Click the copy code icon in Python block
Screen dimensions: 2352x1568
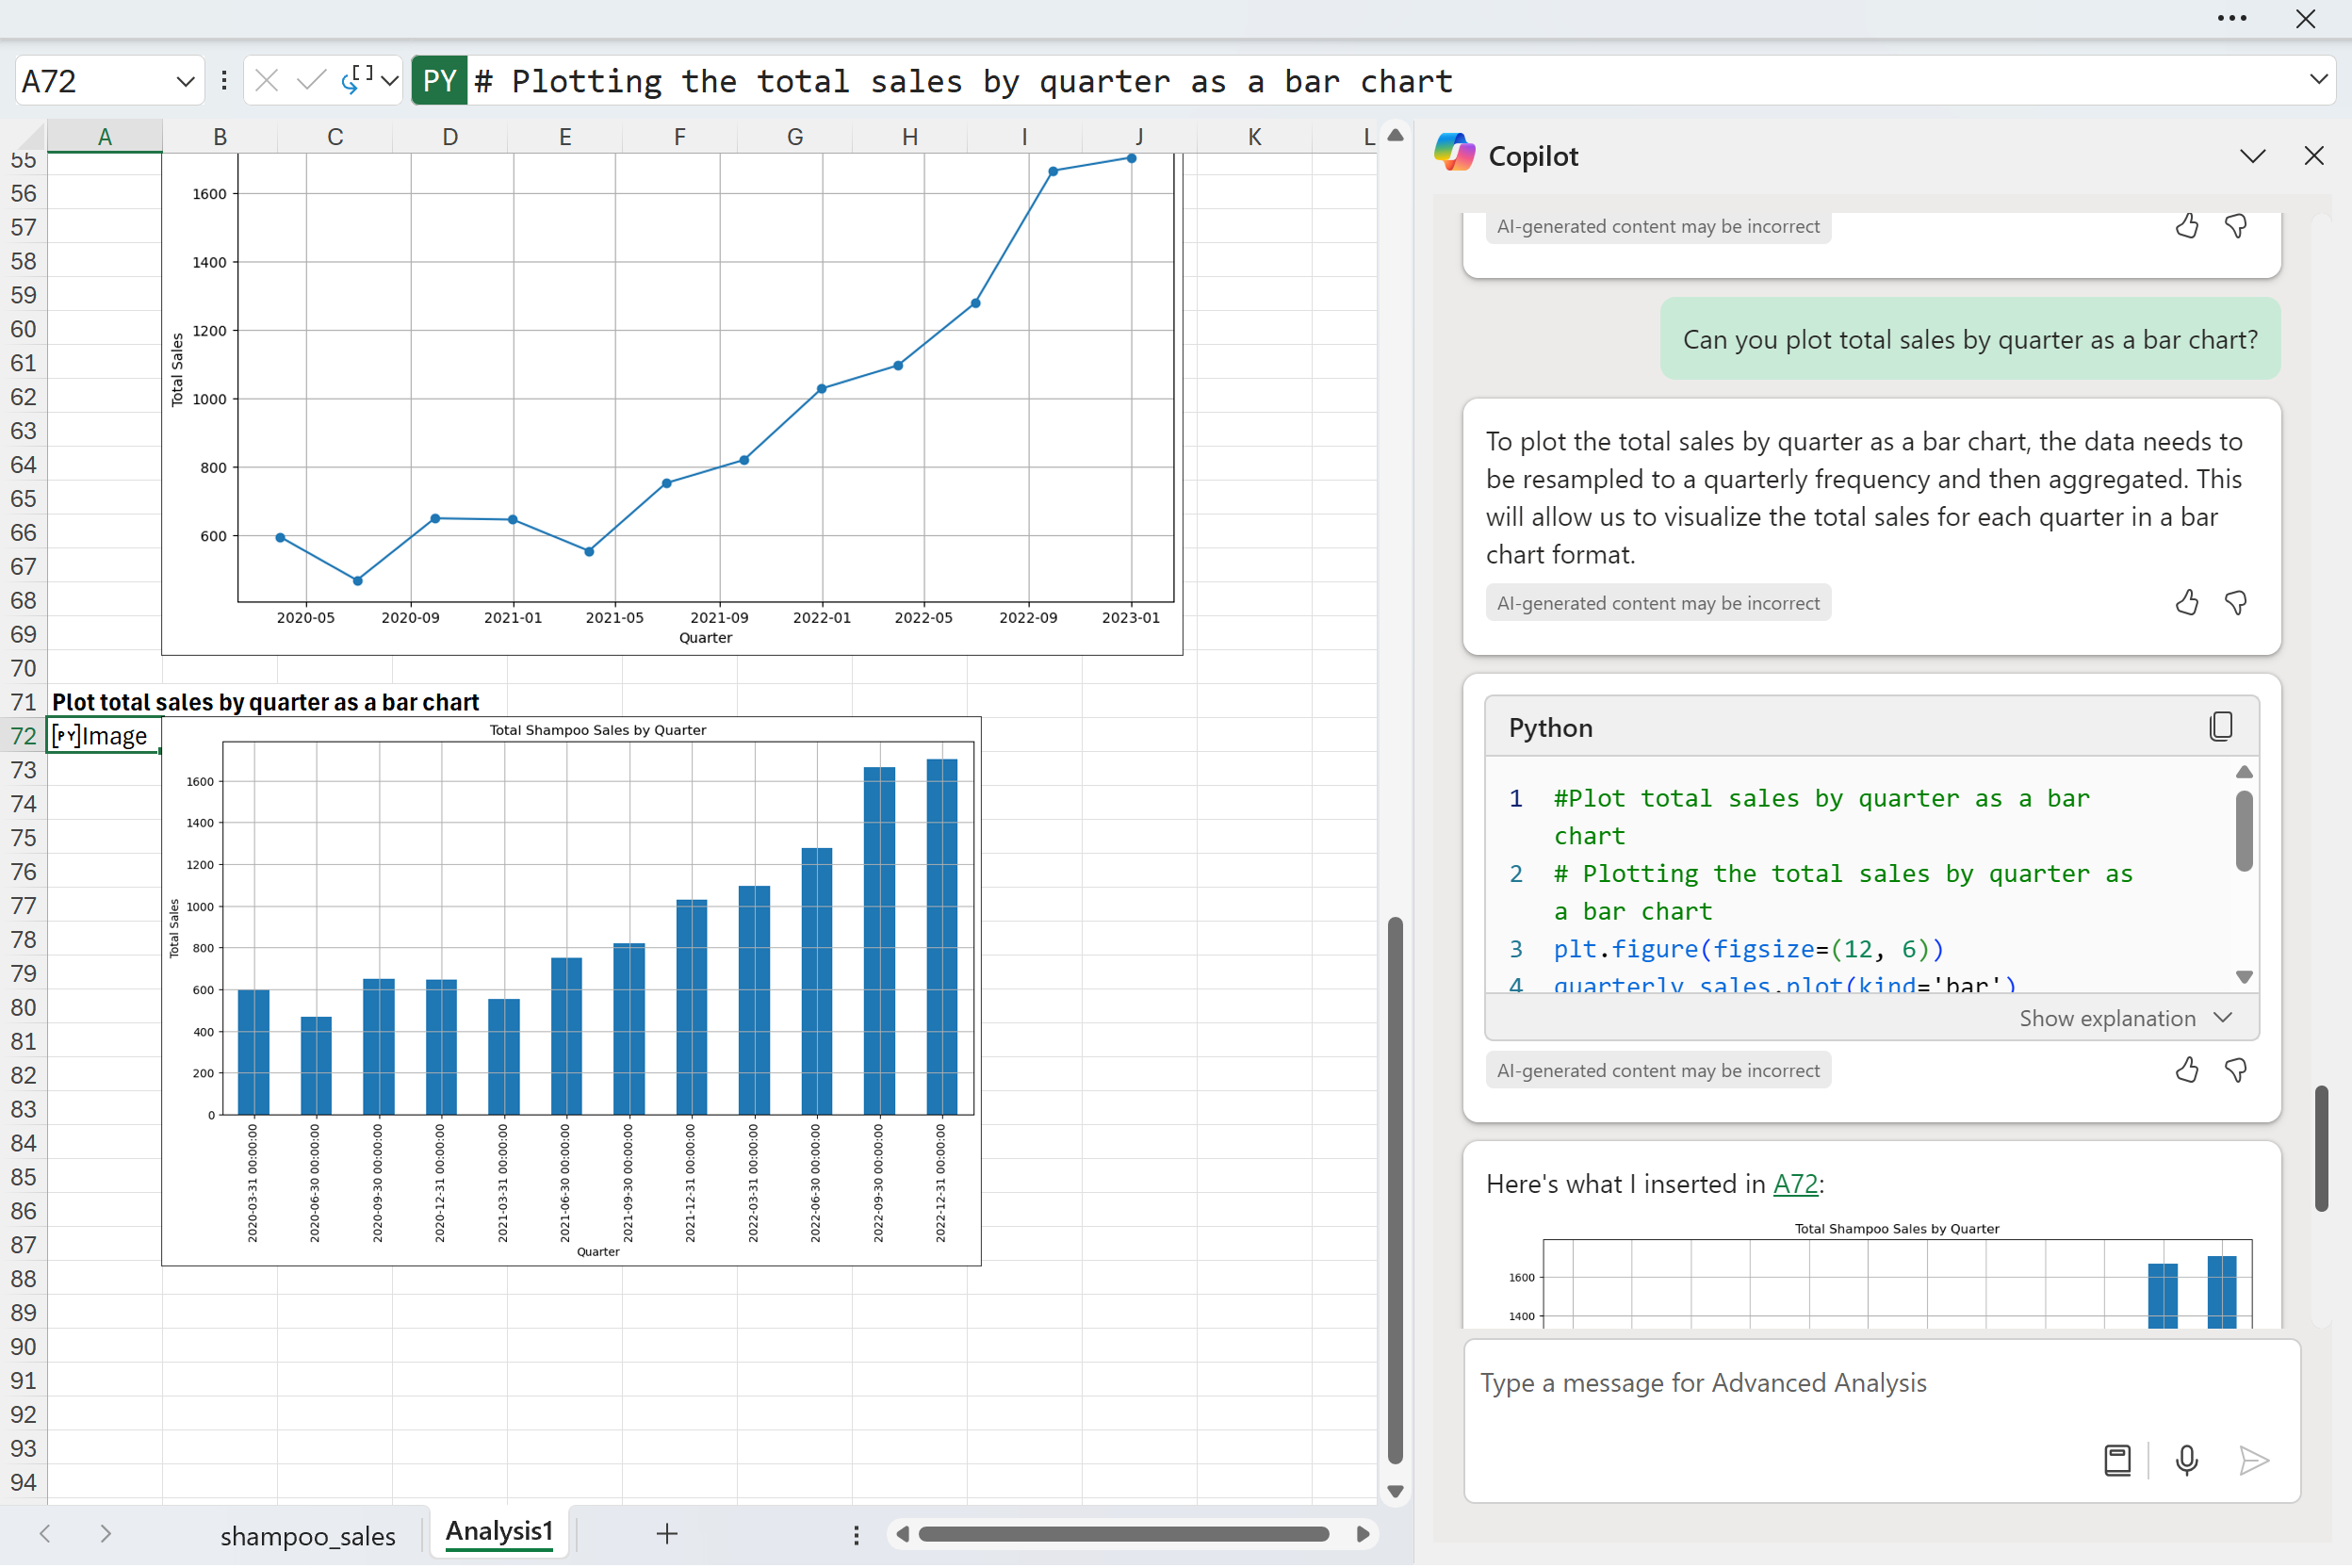(2220, 727)
